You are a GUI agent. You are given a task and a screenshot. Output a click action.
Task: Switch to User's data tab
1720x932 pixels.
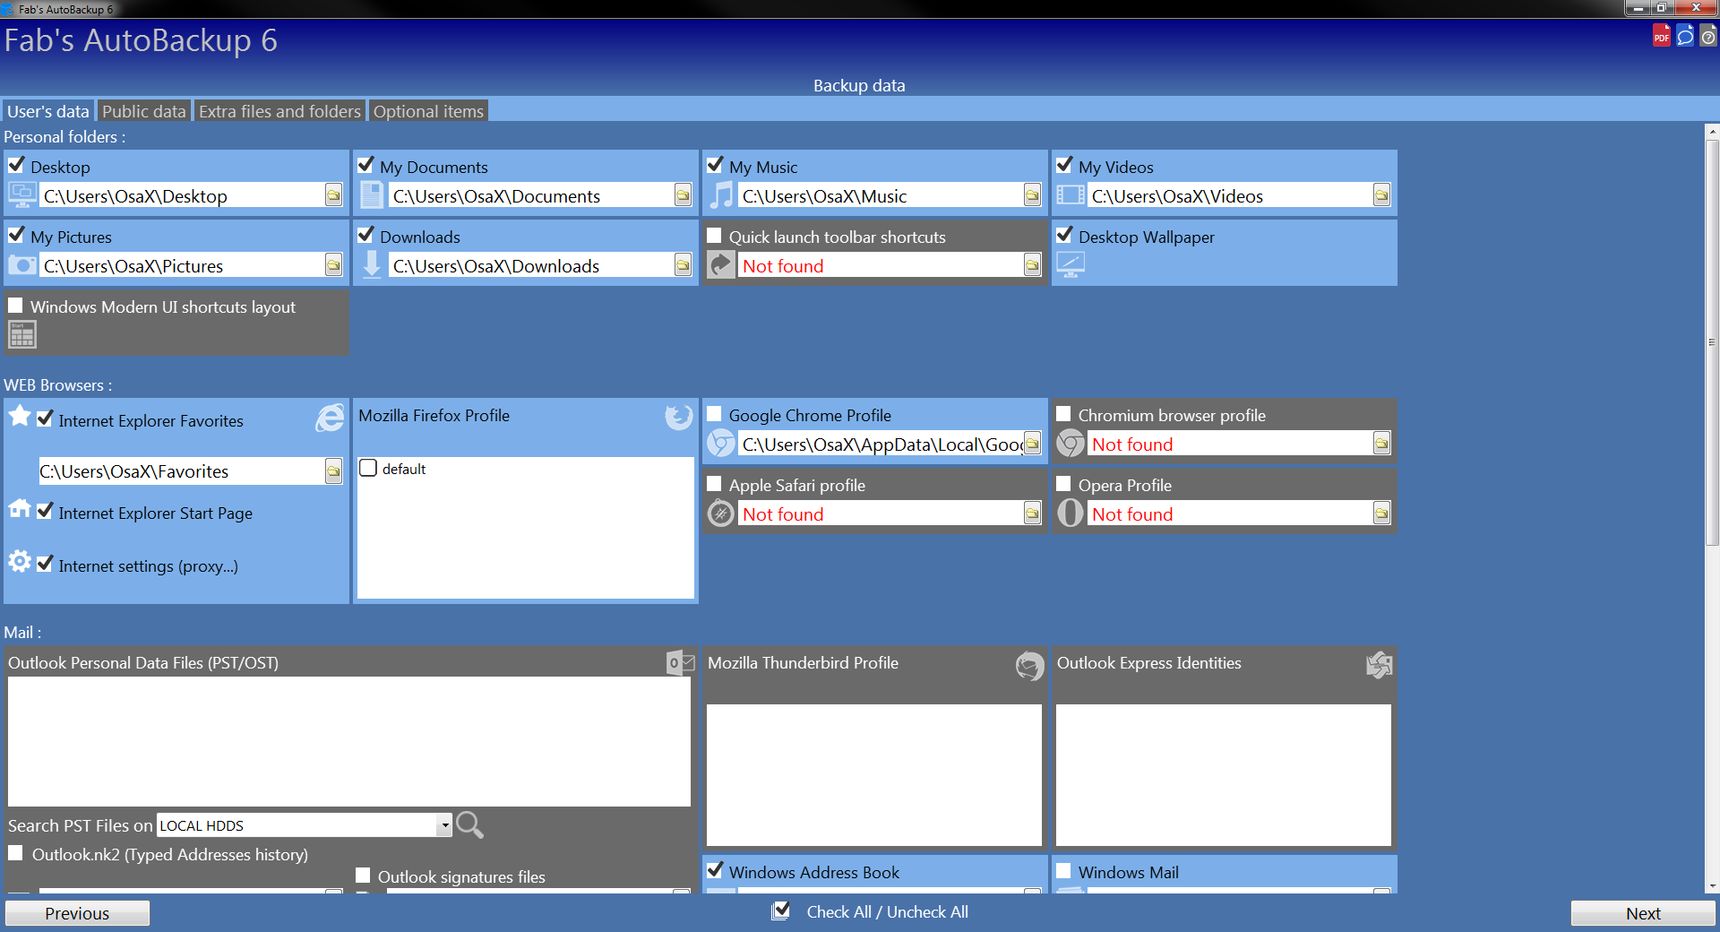[48, 111]
